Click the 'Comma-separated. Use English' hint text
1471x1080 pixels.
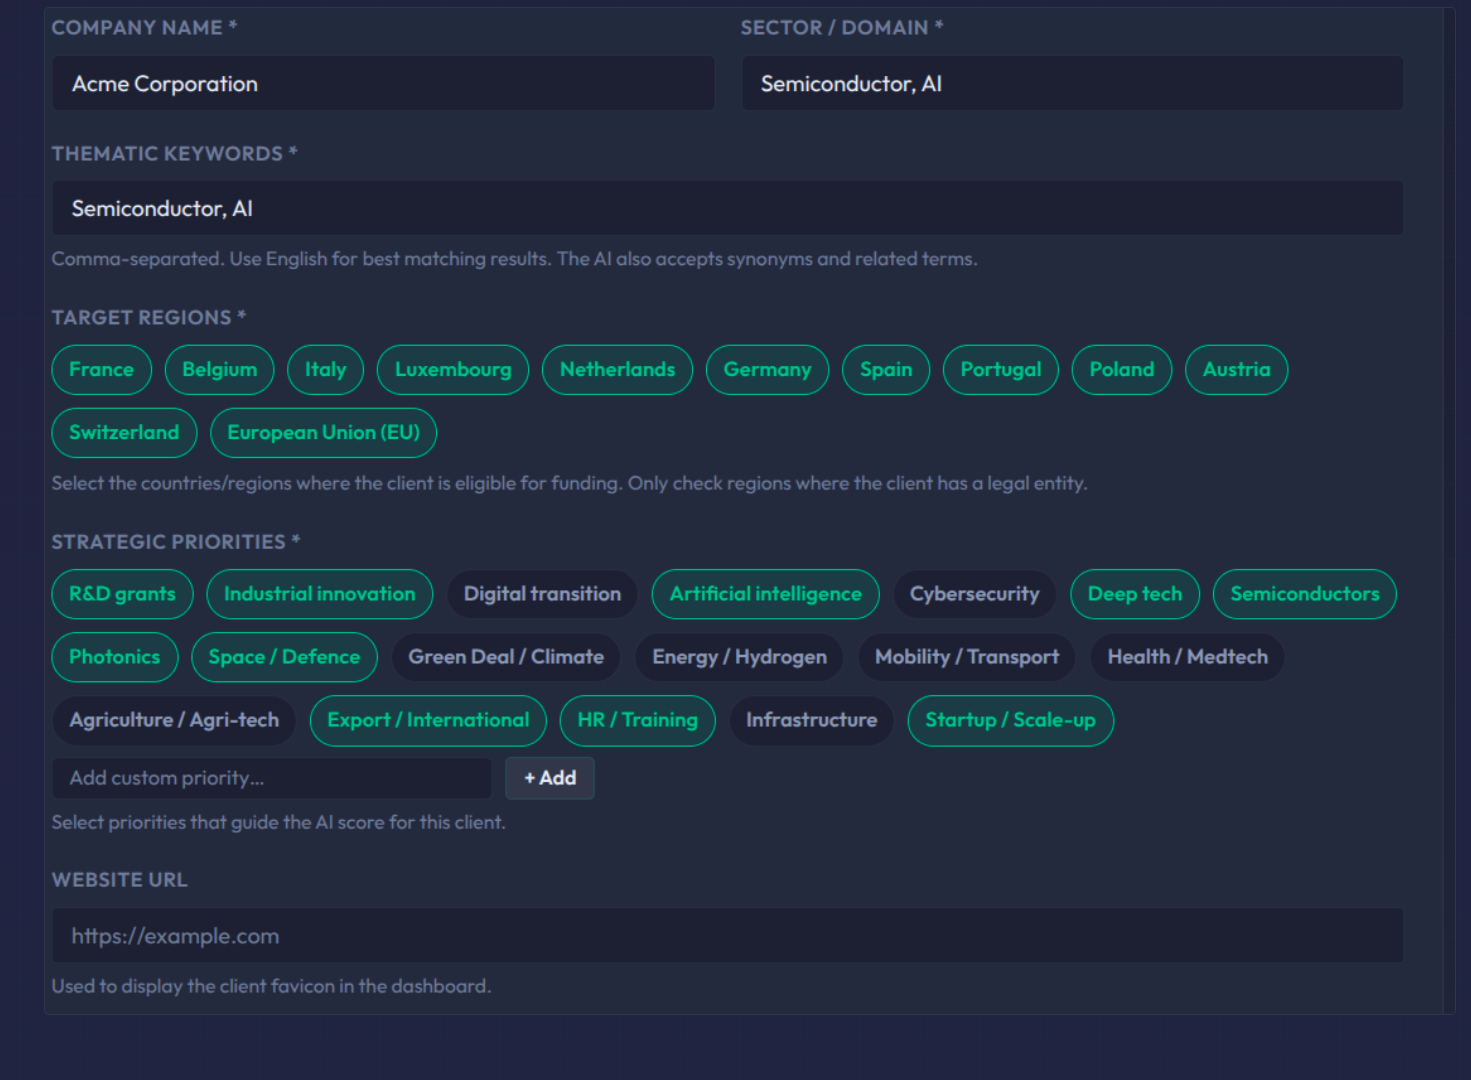[514, 259]
